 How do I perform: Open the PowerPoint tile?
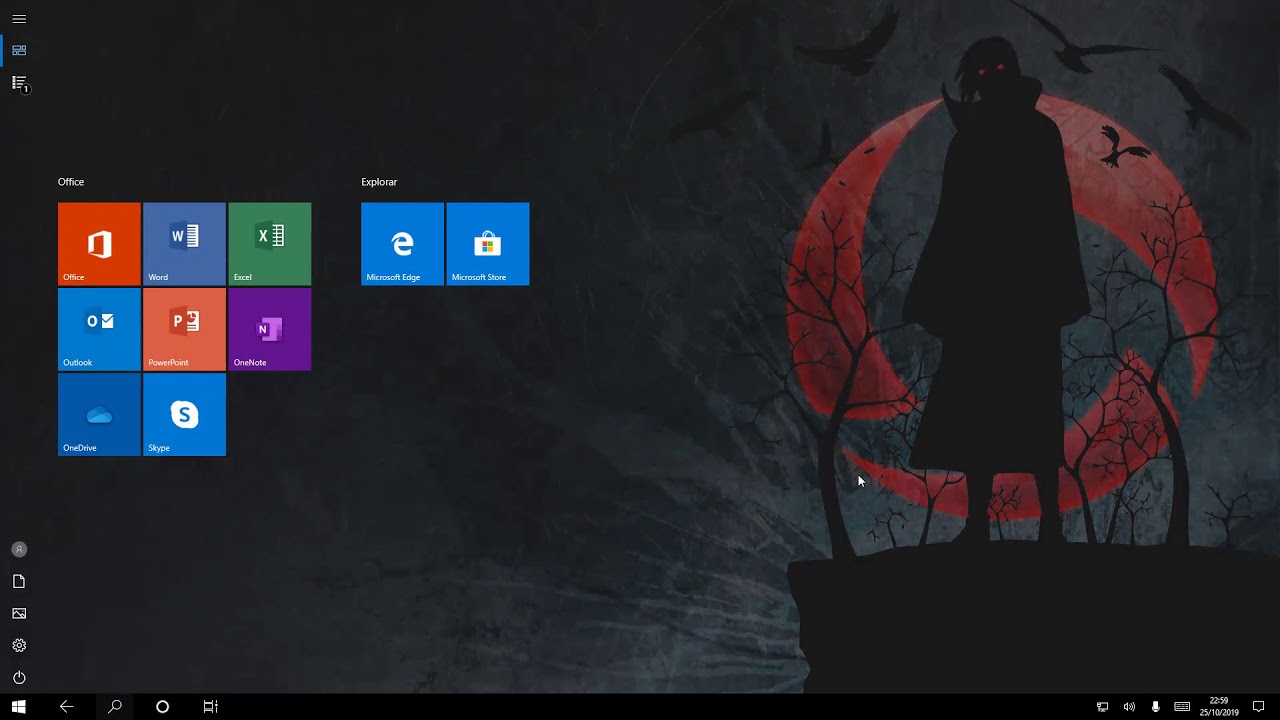pos(184,329)
